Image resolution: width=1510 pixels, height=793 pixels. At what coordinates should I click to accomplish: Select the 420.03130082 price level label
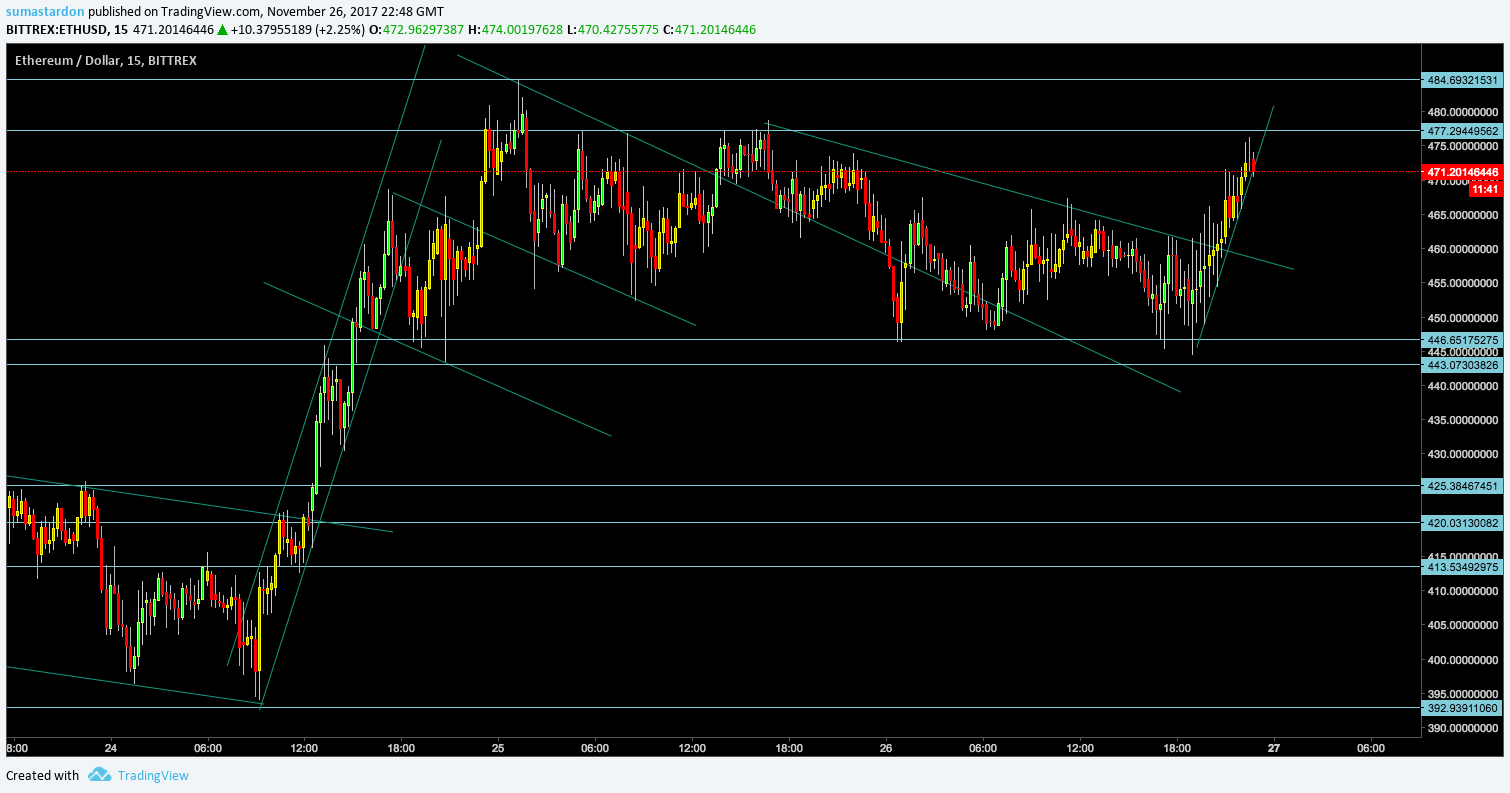[x=1462, y=522]
